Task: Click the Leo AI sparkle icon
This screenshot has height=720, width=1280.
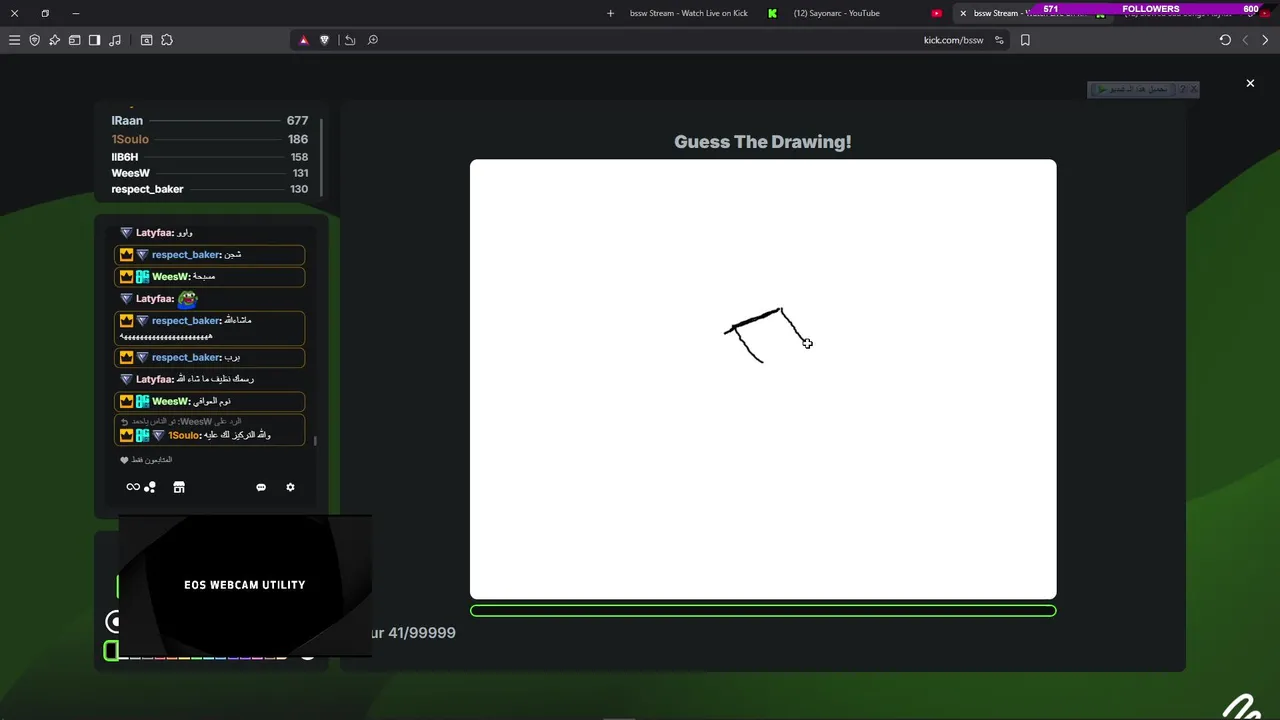Action: point(54,40)
